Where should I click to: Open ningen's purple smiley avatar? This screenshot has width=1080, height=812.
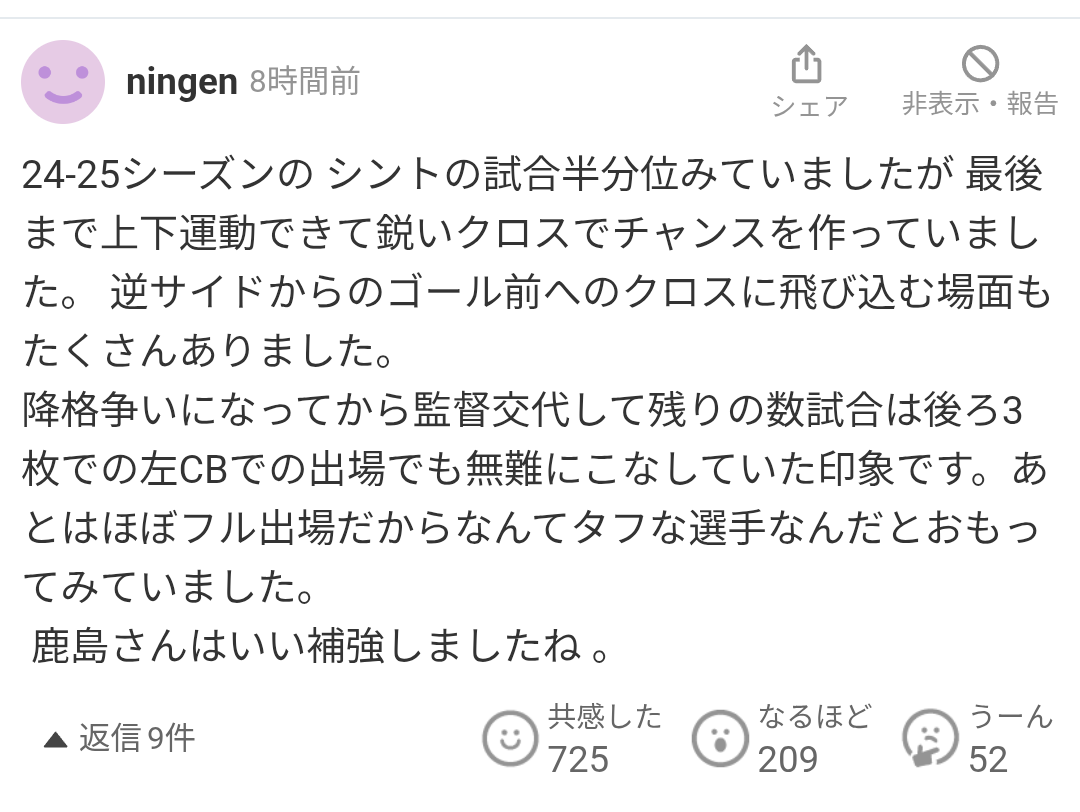click(63, 82)
